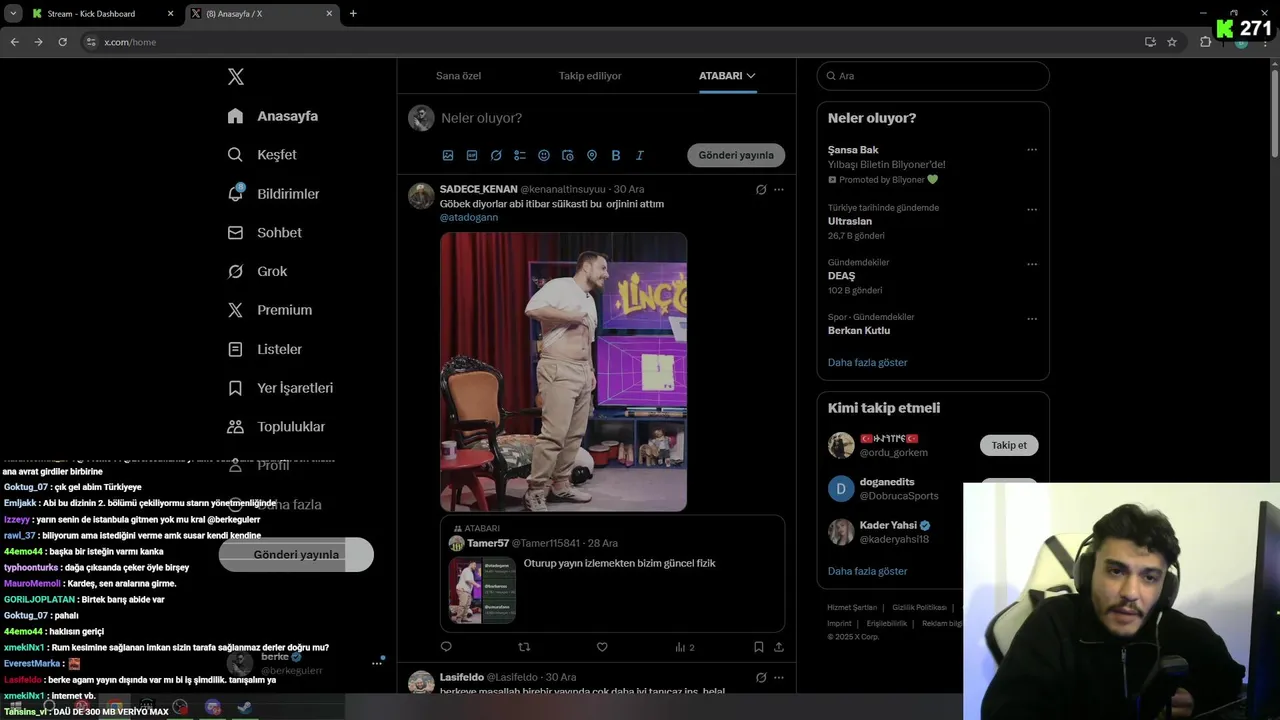Viewport: 1280px width, 720px height.
Task: Add media image to the post
Action: click(448, 155)
